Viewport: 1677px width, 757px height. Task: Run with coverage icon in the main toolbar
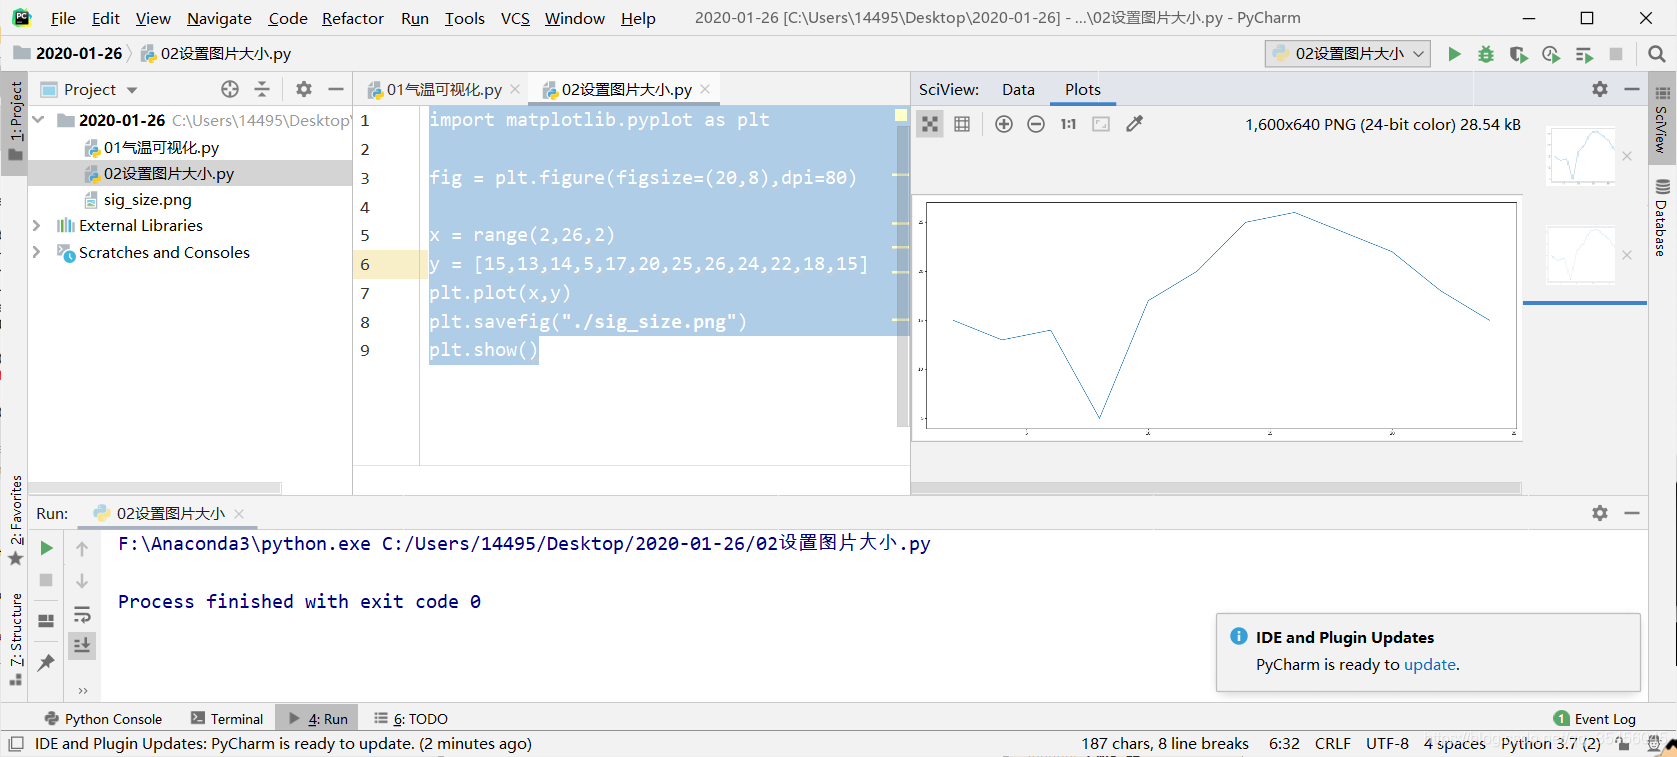point(1518,54)
